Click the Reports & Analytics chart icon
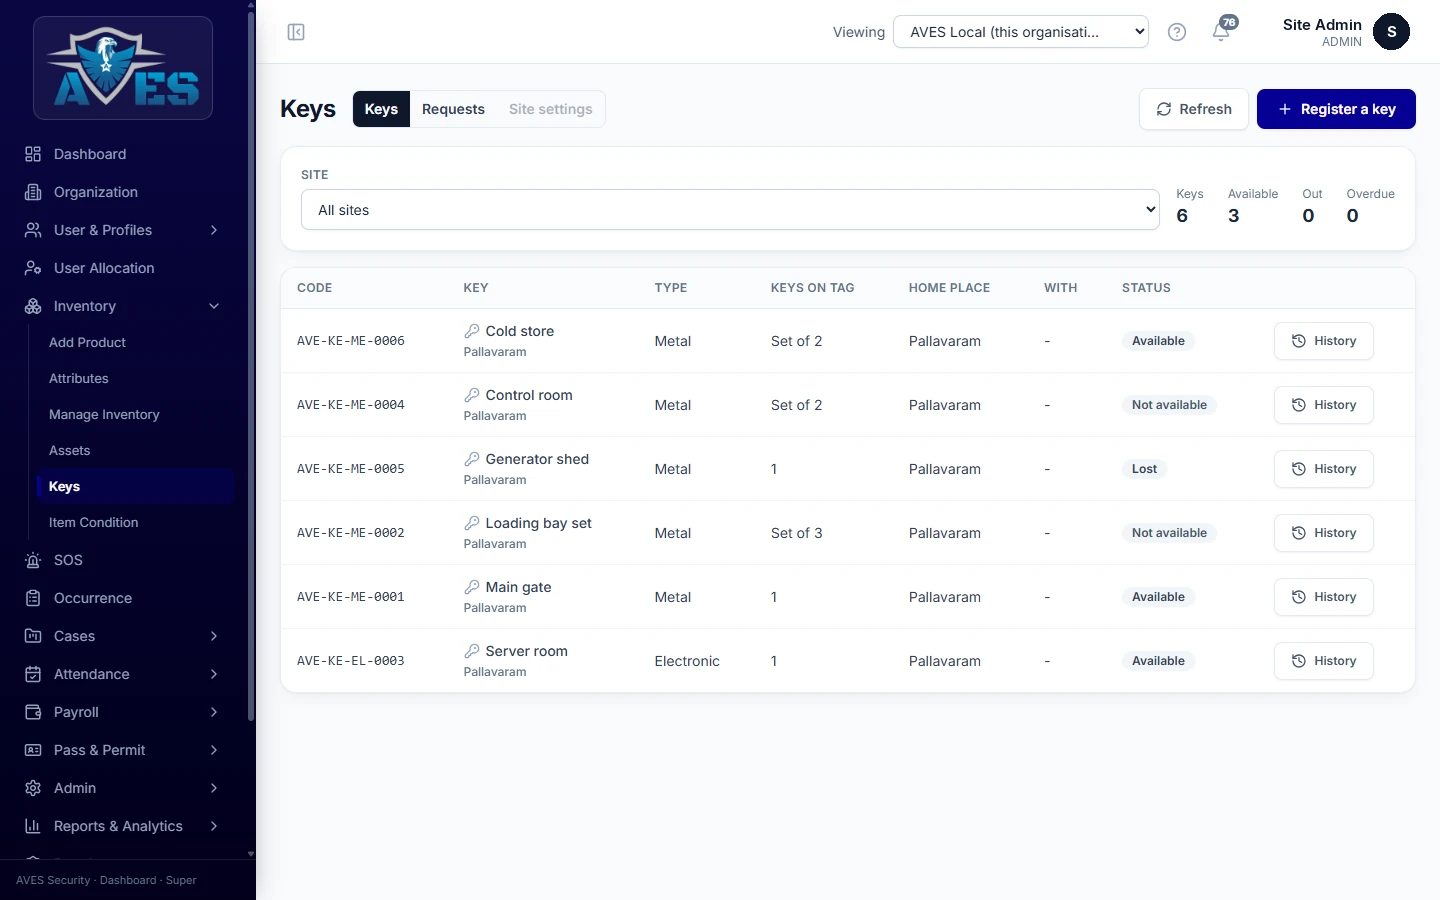Screen dimensions: 1440x900 pyautogui.click(x=33, y=826)
